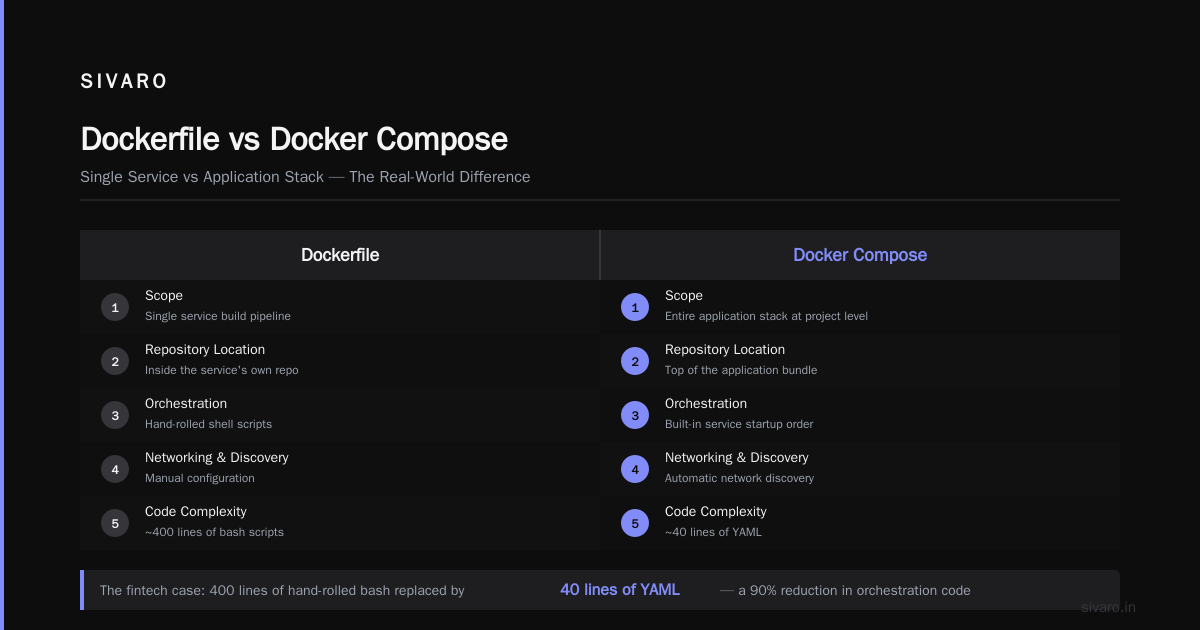Click the highlighted '40 lines of YAML' text
Screen dimensions: 1200x630
click(620, 590)
